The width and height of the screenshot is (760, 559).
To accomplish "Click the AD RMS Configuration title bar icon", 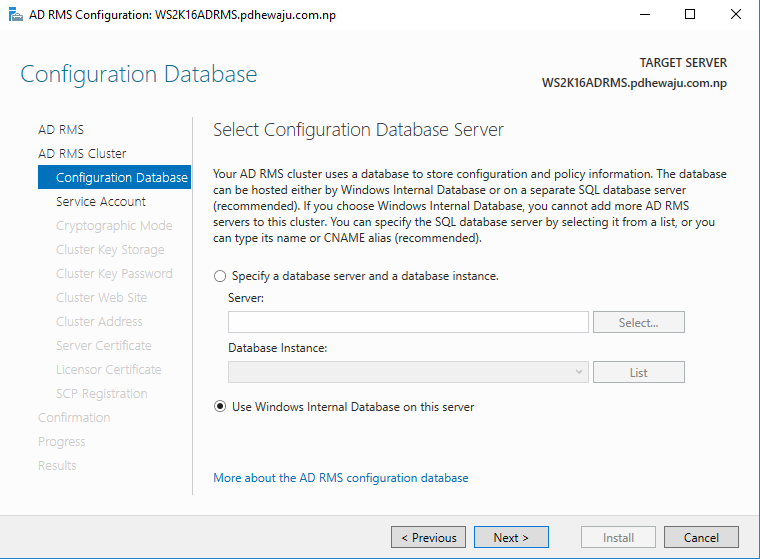I will click(16, 15).
